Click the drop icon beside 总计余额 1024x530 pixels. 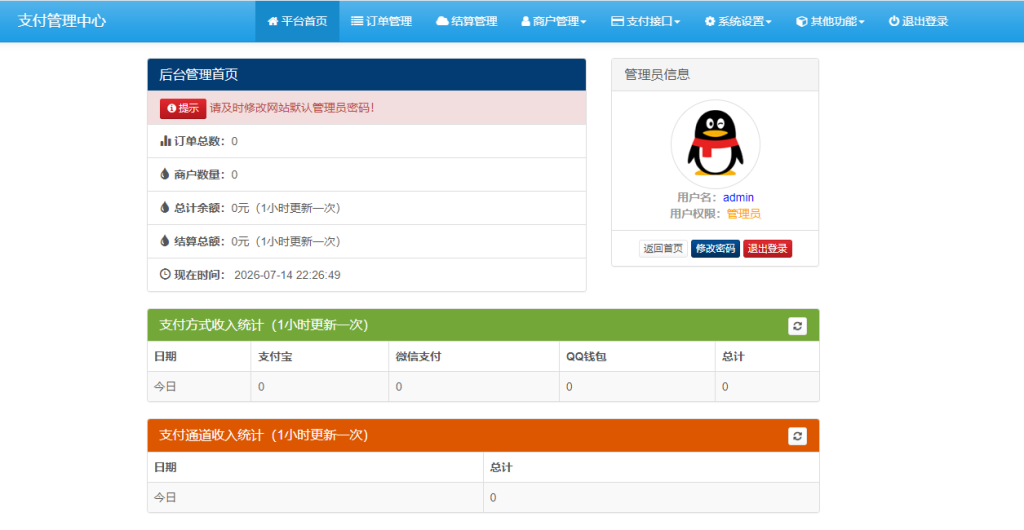click(x=165, y=208)
